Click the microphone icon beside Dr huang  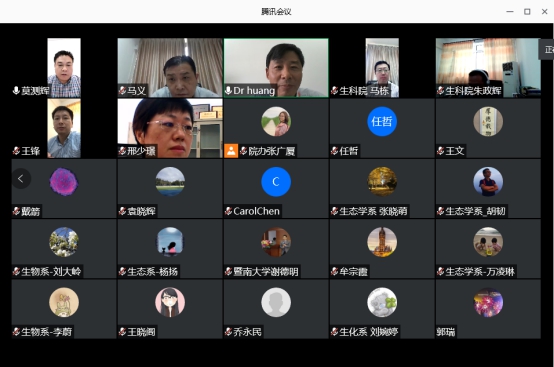click(228, 91)
